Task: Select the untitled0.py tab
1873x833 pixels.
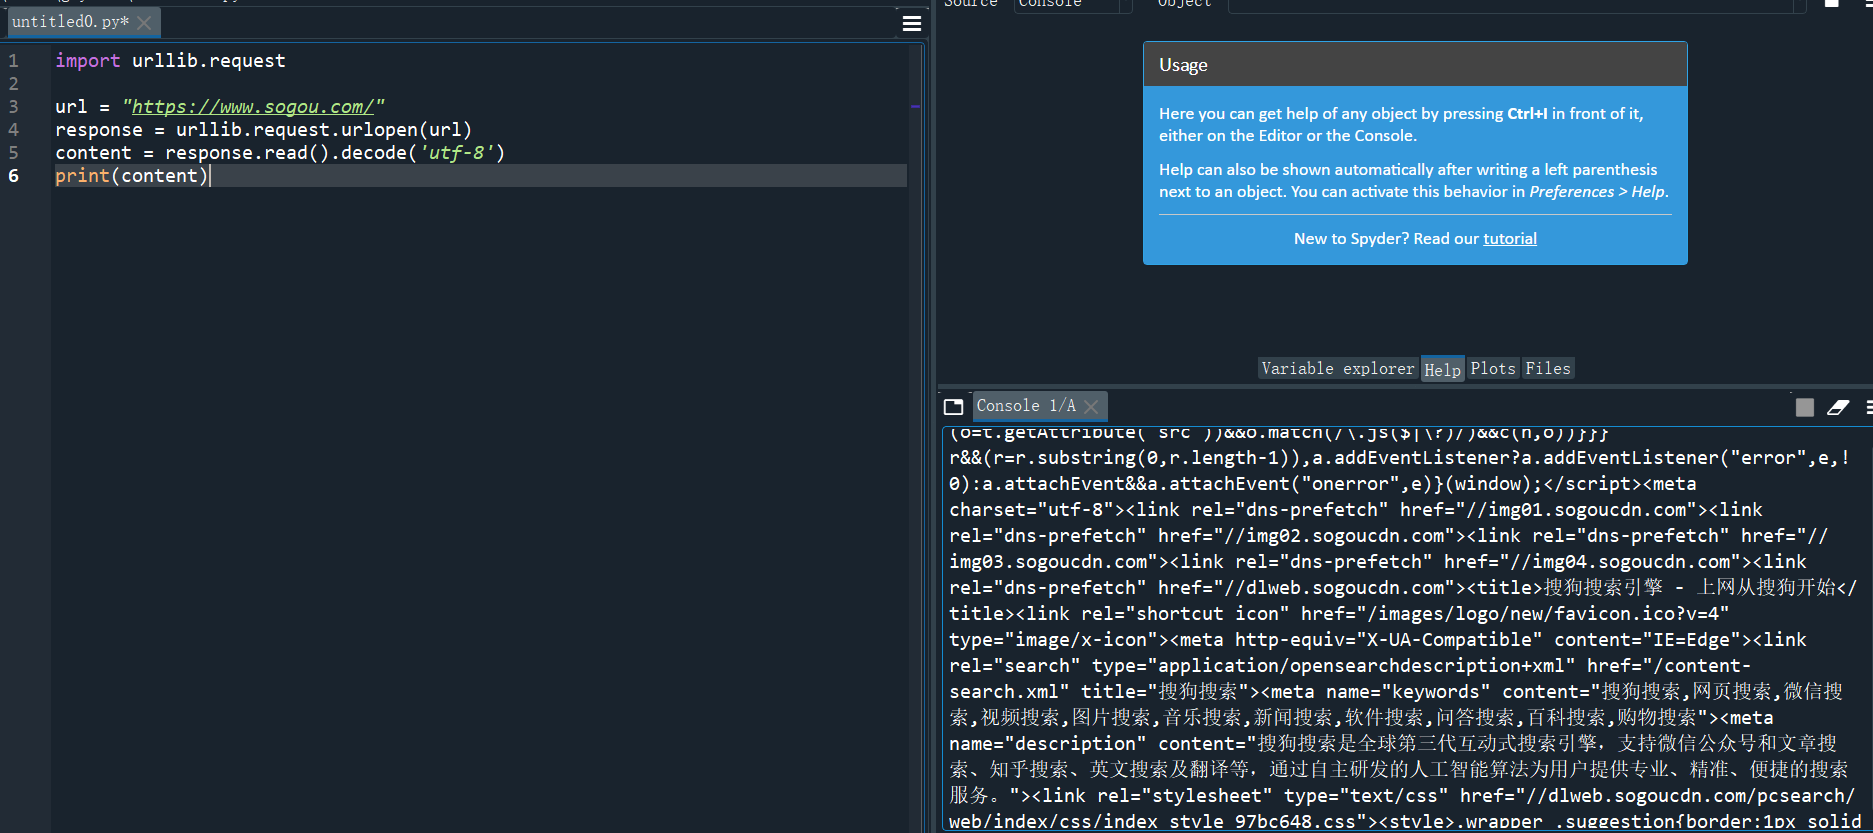Action: point(71,22)
